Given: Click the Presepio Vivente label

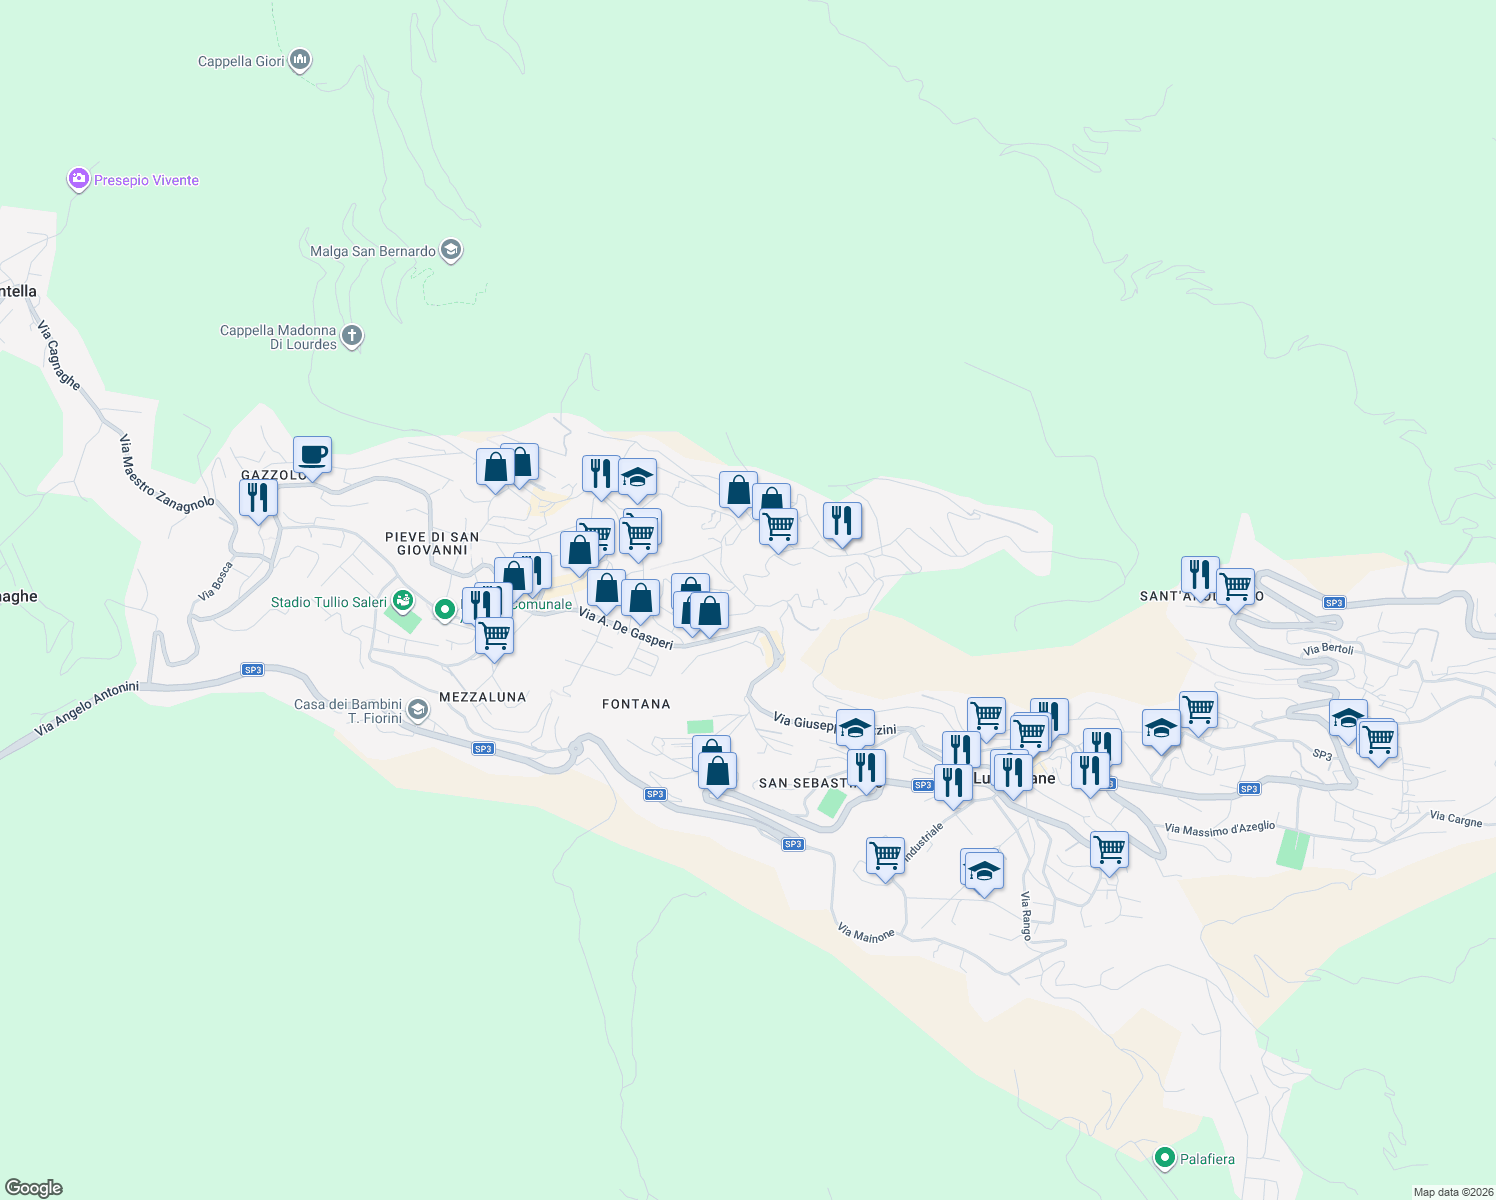Looking at the screenshot, I should click(x=146, y=180).
